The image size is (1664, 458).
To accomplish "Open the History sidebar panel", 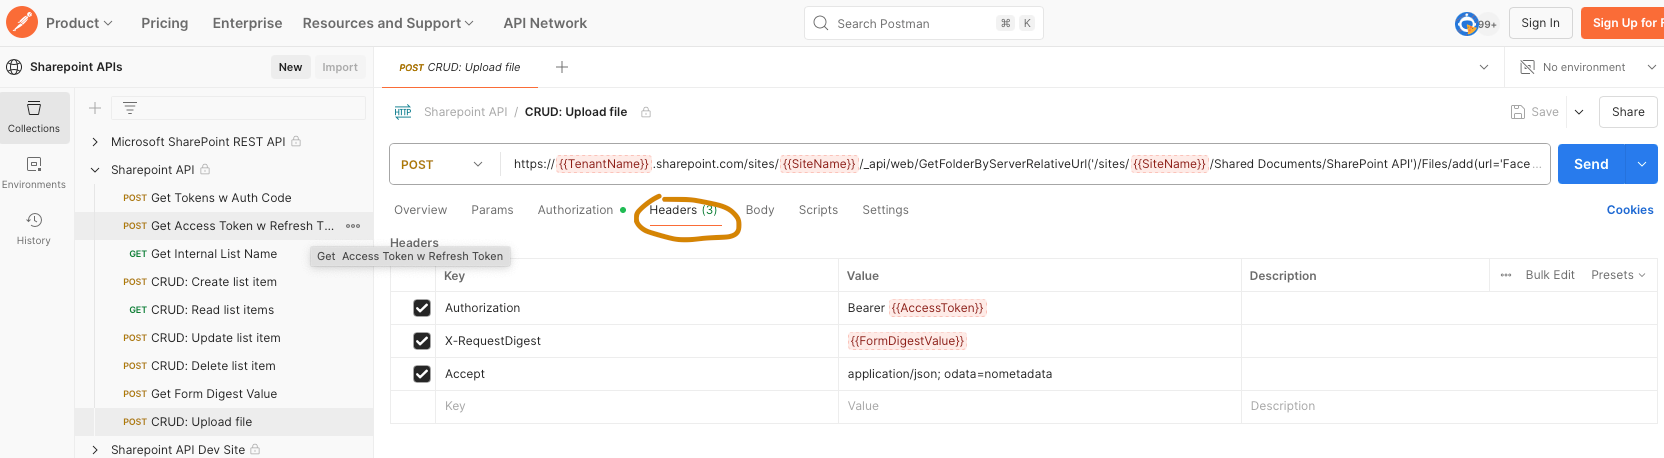I will (x=34, y=229).
